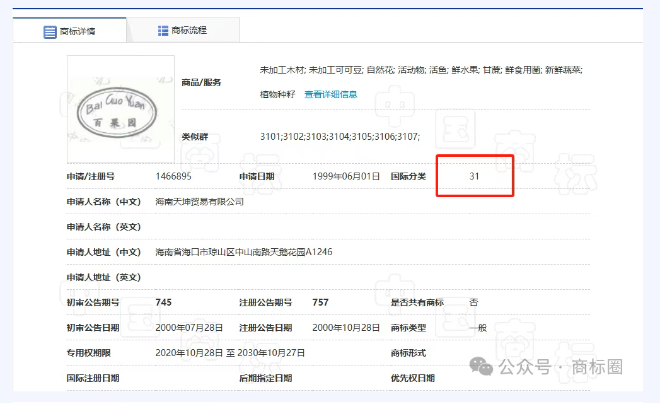The height and width of the screenshot is (403, 660).
Task: Click registration announcement issue number 757
Action: pos(320,302)
